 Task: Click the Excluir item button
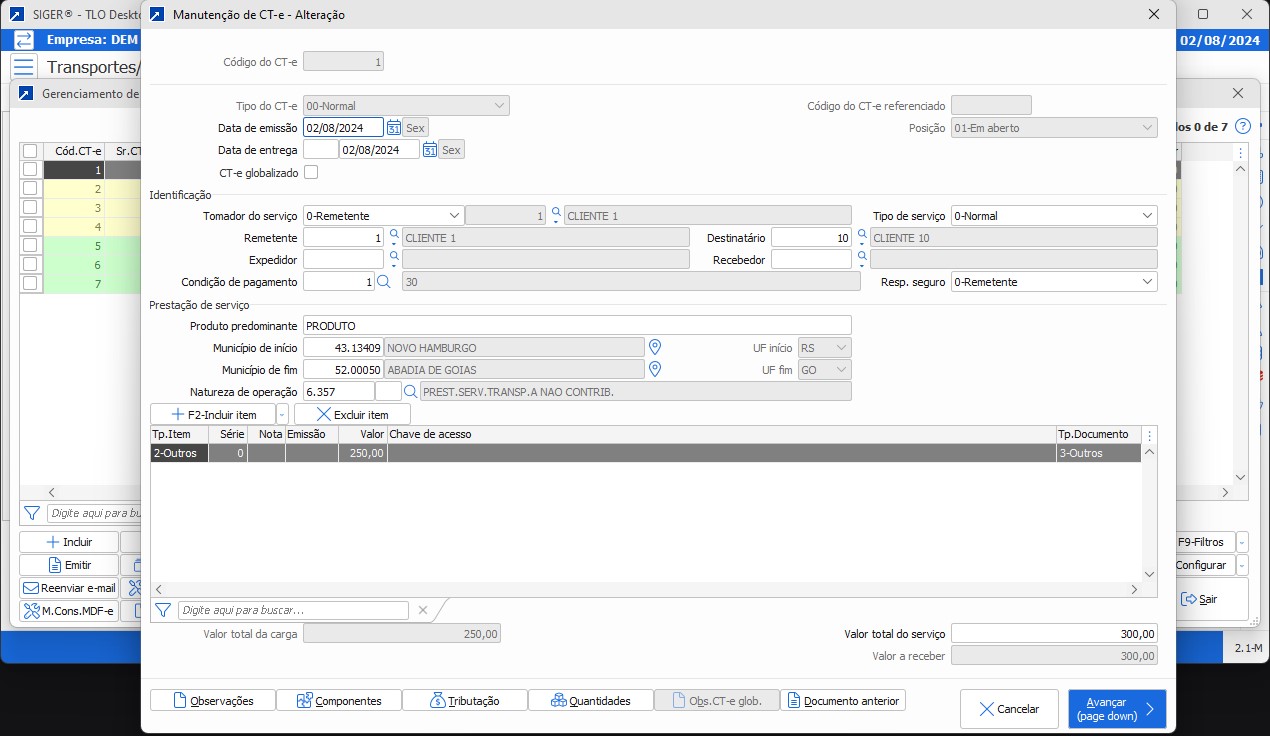coord(352,414)
